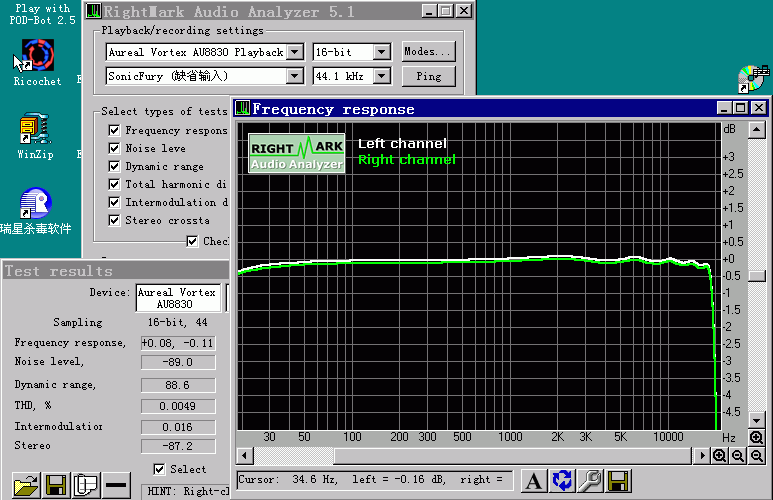This screenshot has height=500, width=773.
Task: Click the horizontal scrollbar left arrow under graph
Action: [245, 456]
